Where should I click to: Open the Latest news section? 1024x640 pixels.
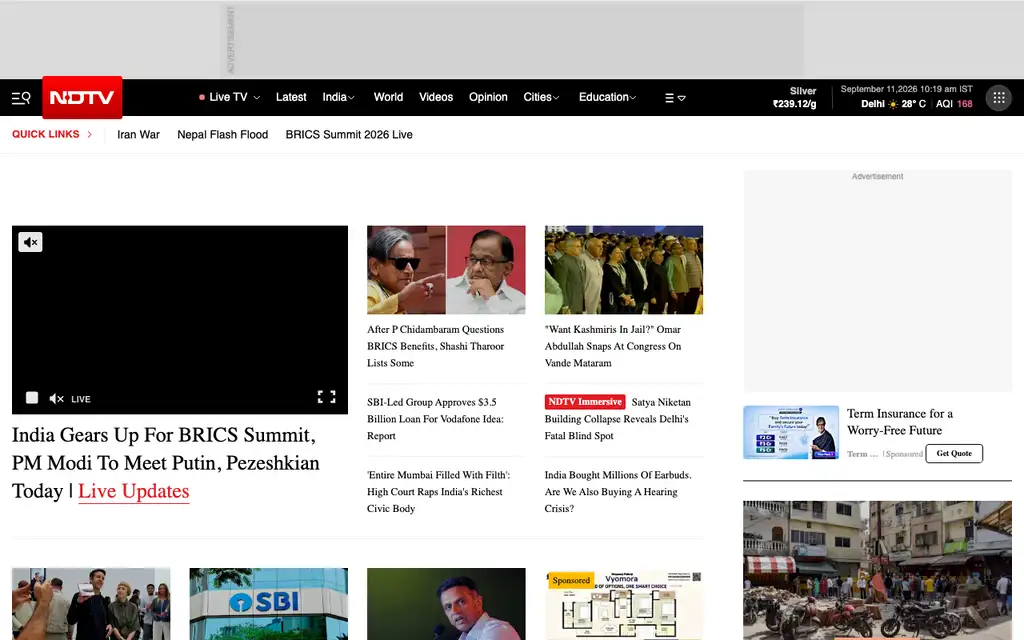pos(291,97)
